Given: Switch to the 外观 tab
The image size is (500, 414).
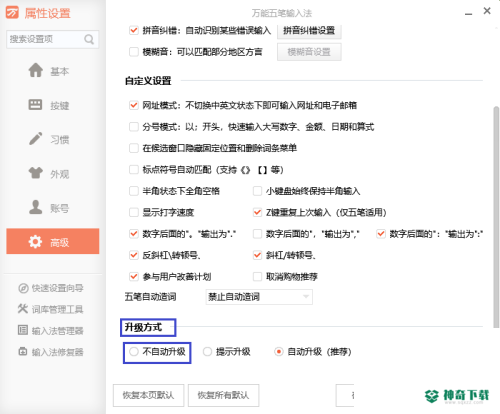Looking at the screenshot, I should [x=53, y=173].
